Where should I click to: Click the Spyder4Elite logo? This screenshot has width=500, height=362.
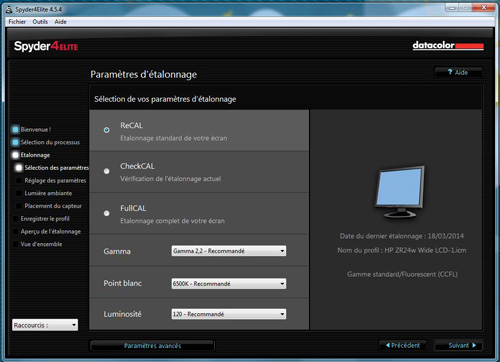[x=46, y=46]
